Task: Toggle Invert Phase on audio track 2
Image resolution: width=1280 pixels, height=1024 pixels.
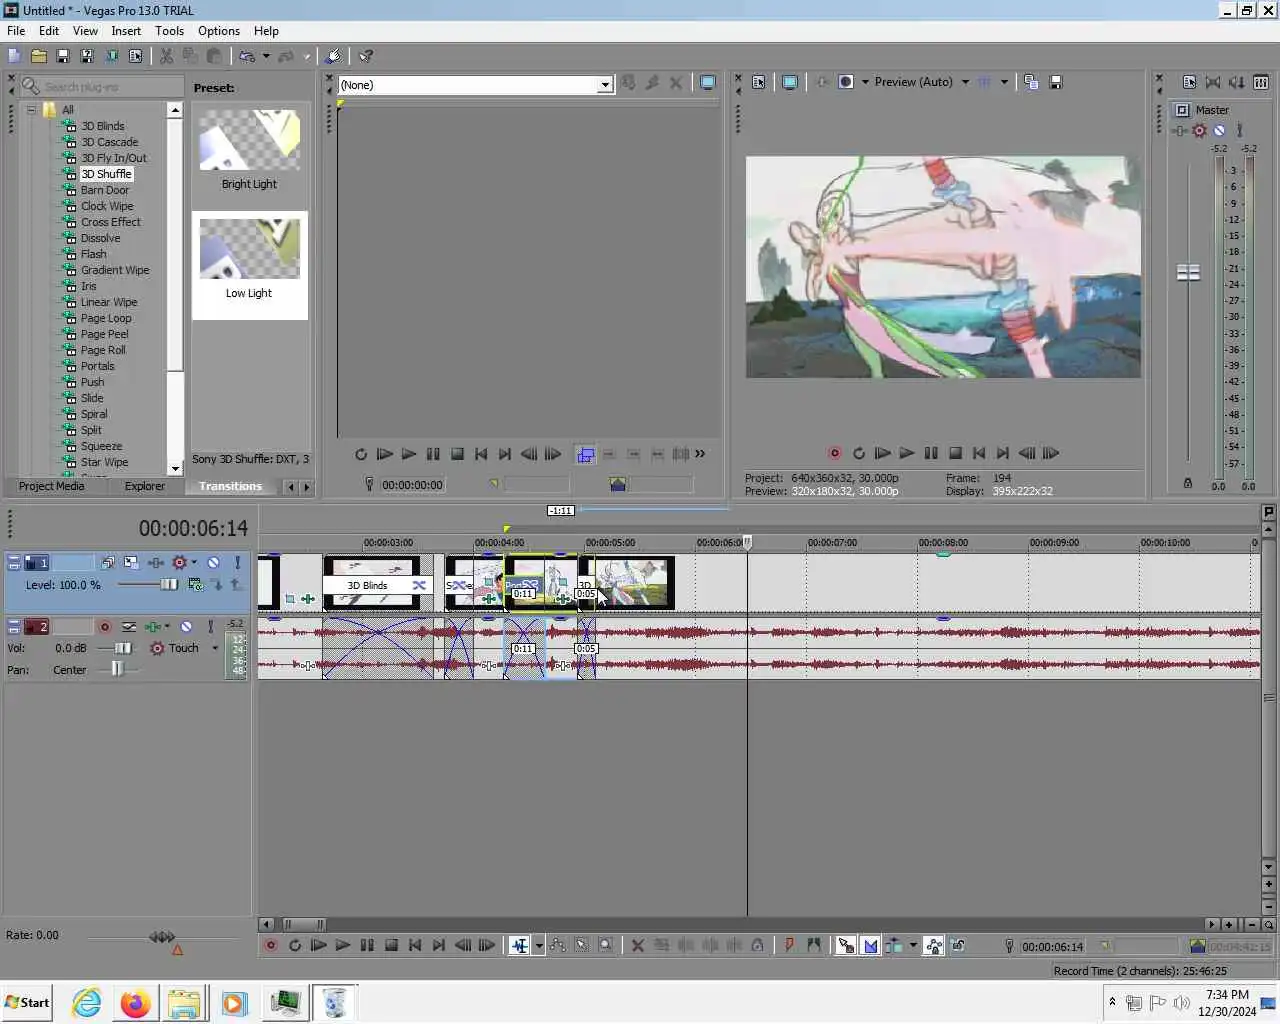Action: click(129, 627)
